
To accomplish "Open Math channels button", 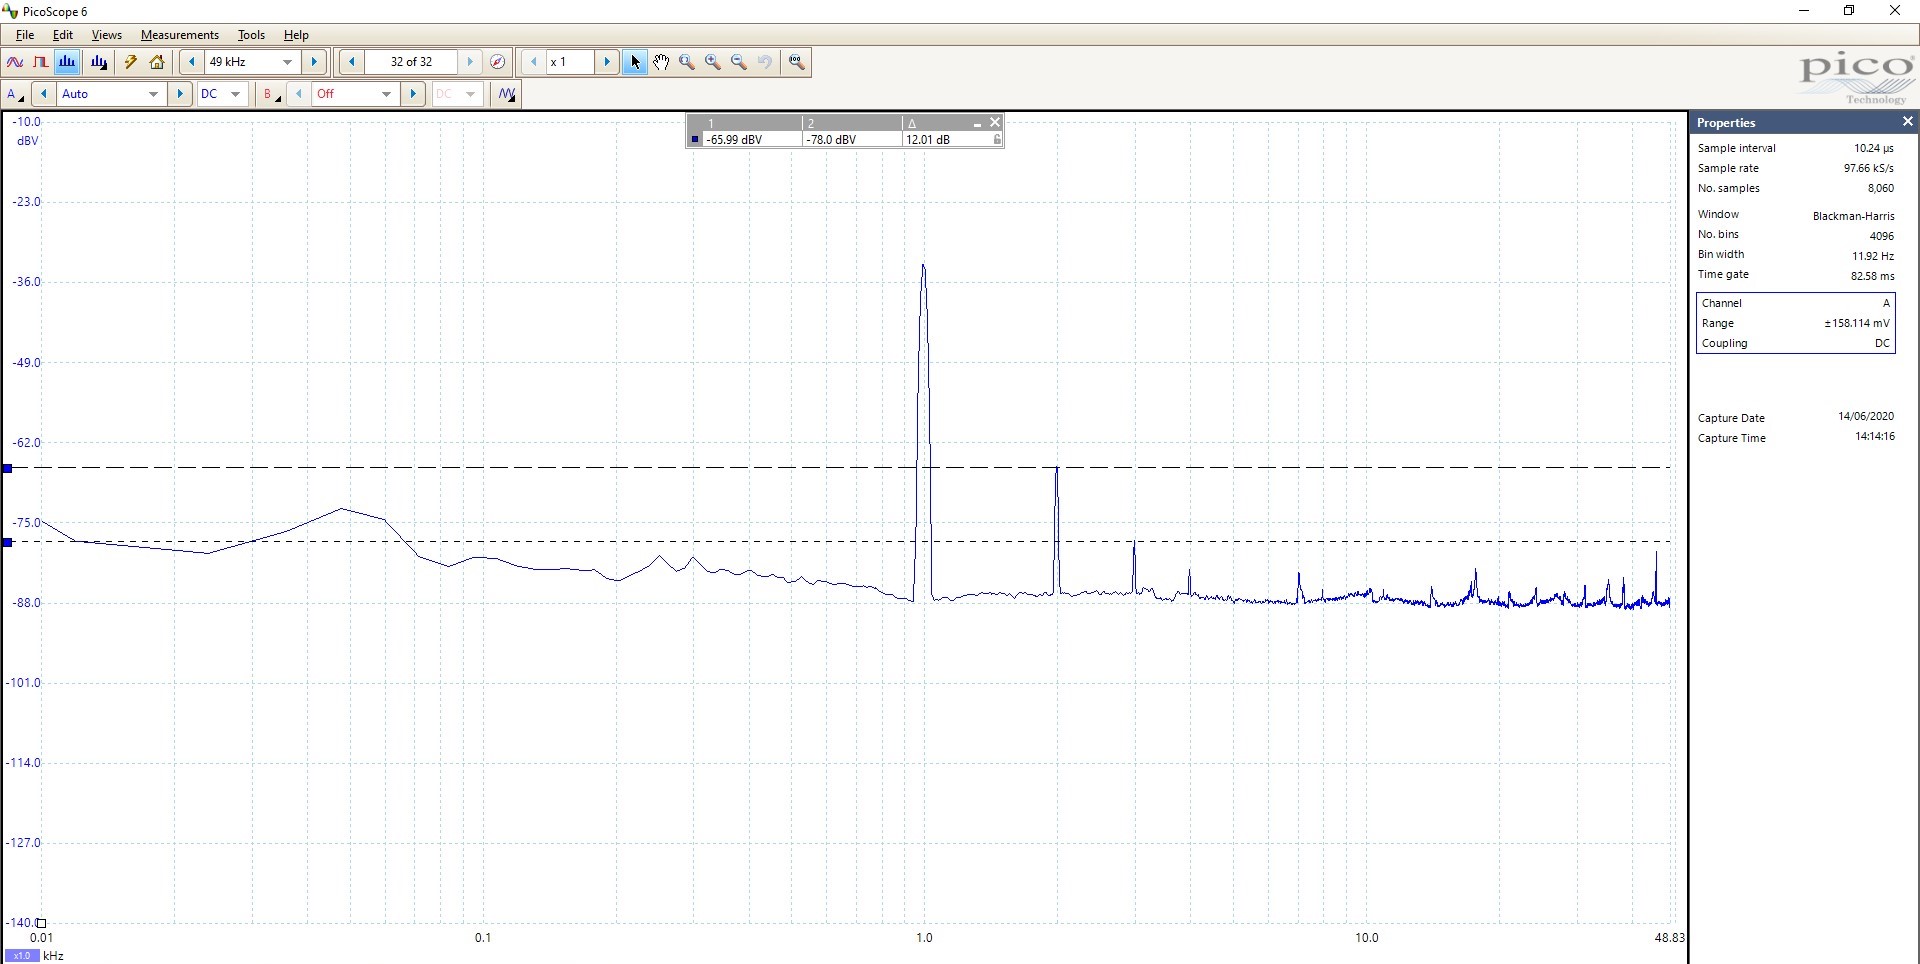I will pos(507,94).
